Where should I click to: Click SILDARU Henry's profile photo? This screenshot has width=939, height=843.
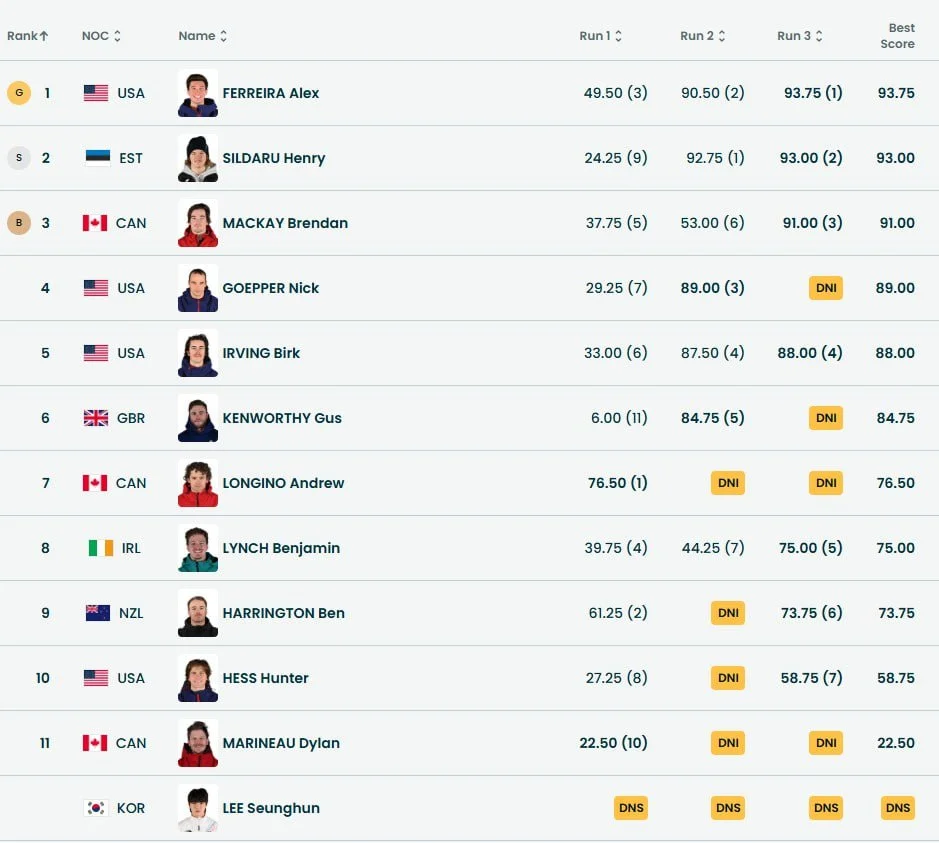point(198,158)
